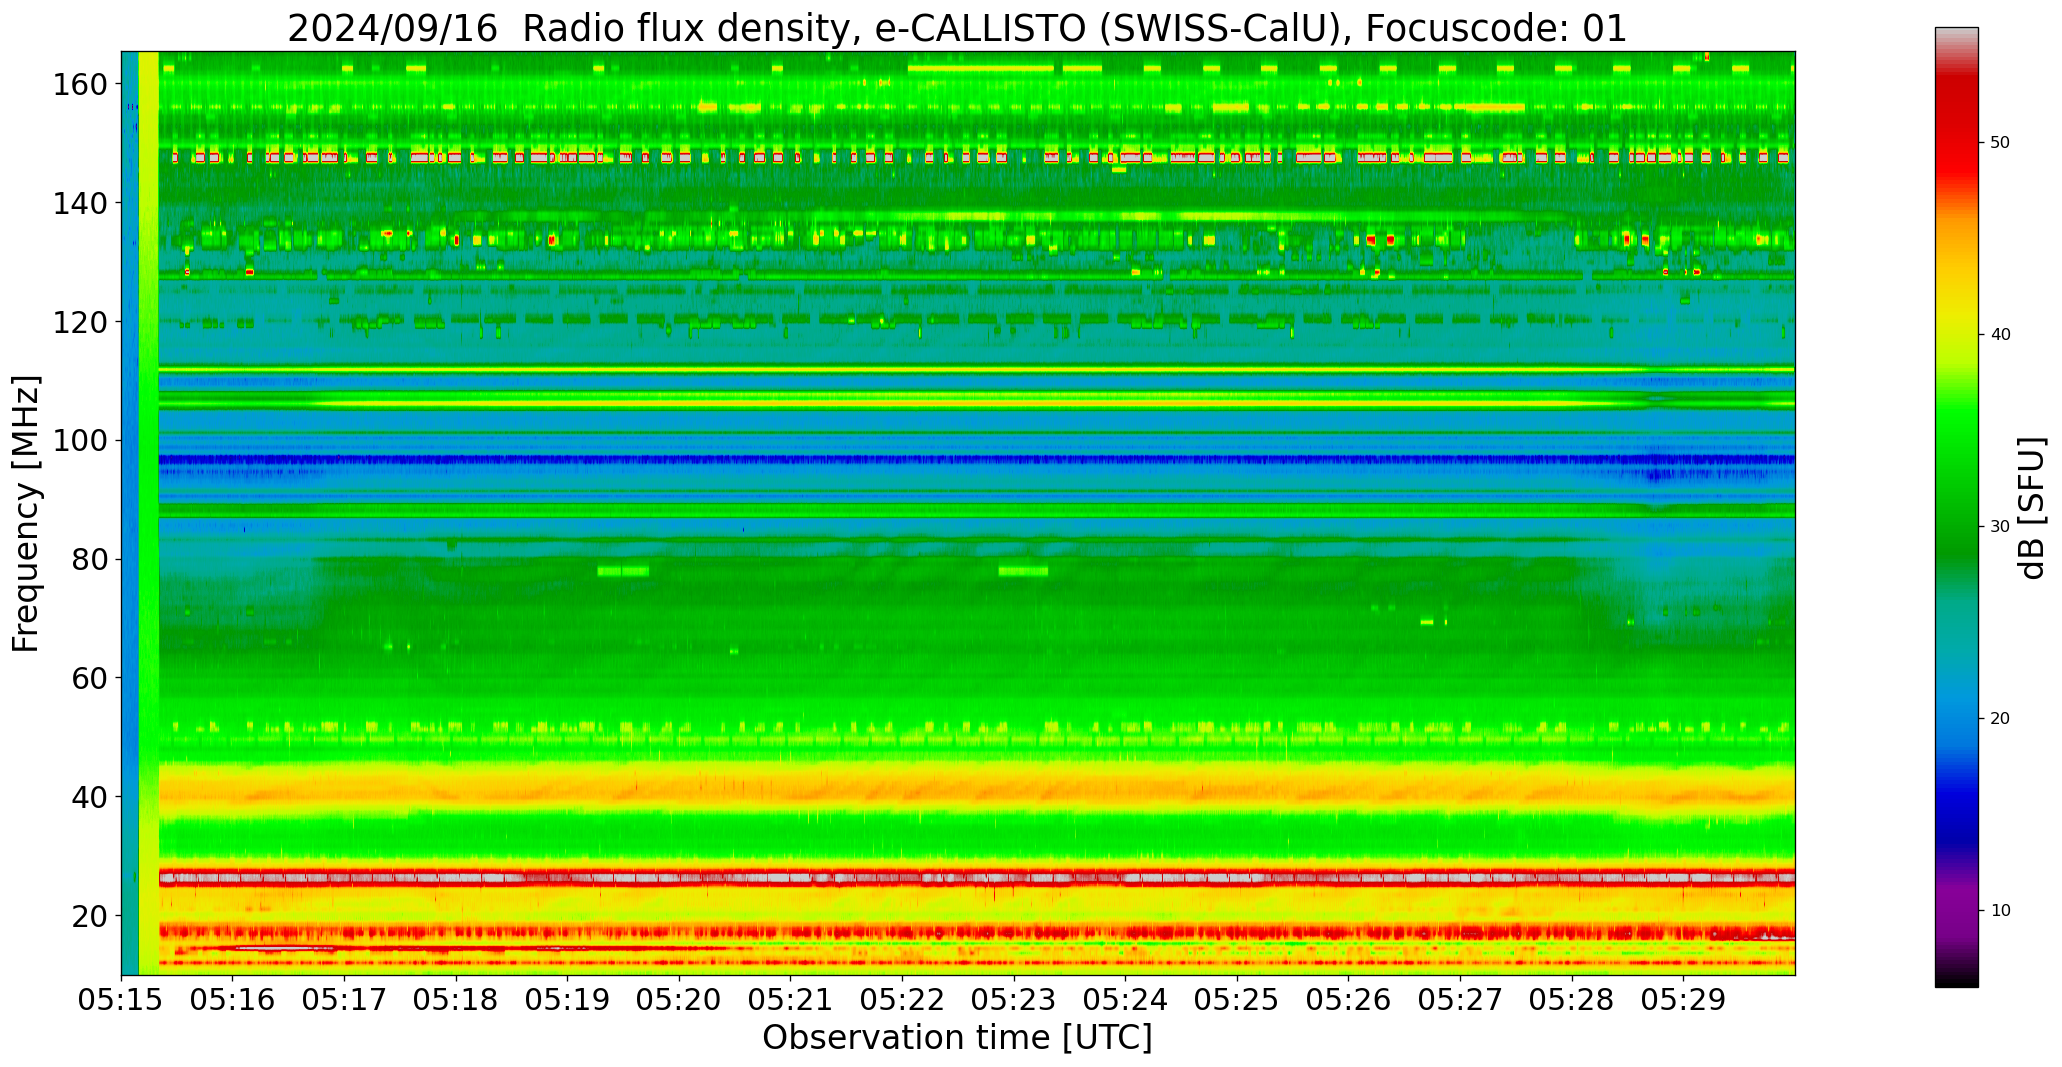Click the 05:29 time tick label
Image resolution: width=2062 pixels, height=1067 pixels.
tap(1683, 1001)
